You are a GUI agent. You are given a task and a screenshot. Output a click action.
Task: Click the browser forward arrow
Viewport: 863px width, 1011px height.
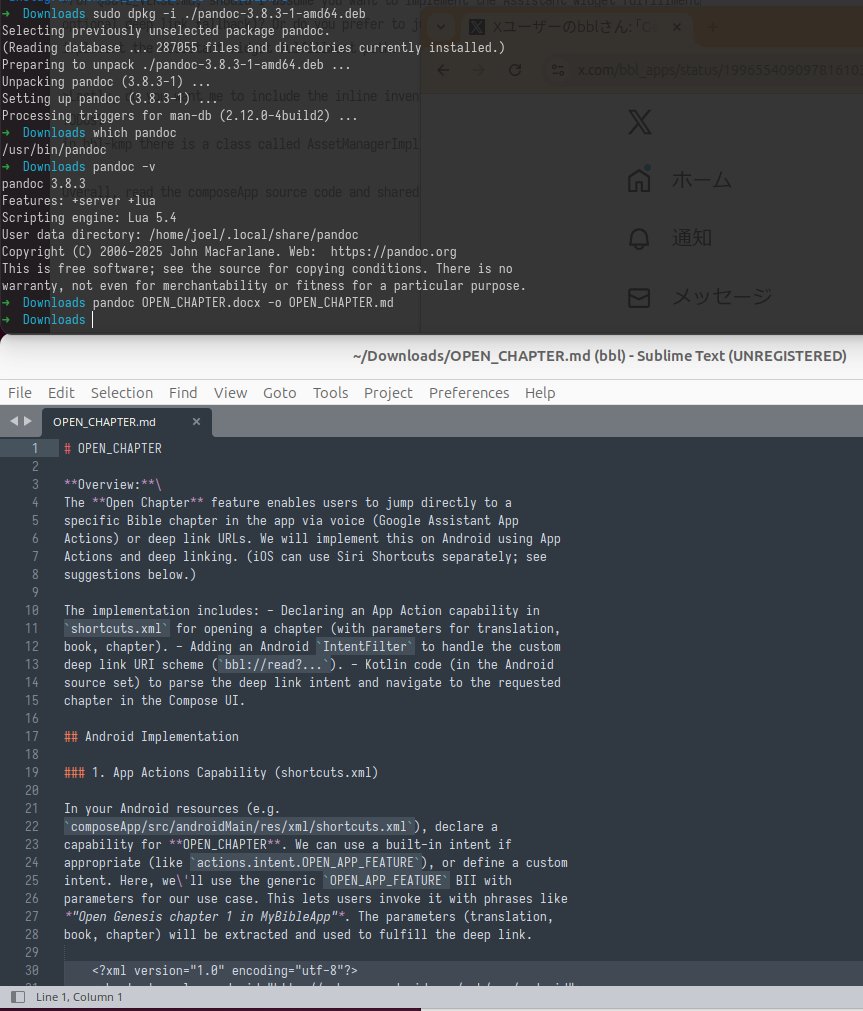tap(479, 70)
